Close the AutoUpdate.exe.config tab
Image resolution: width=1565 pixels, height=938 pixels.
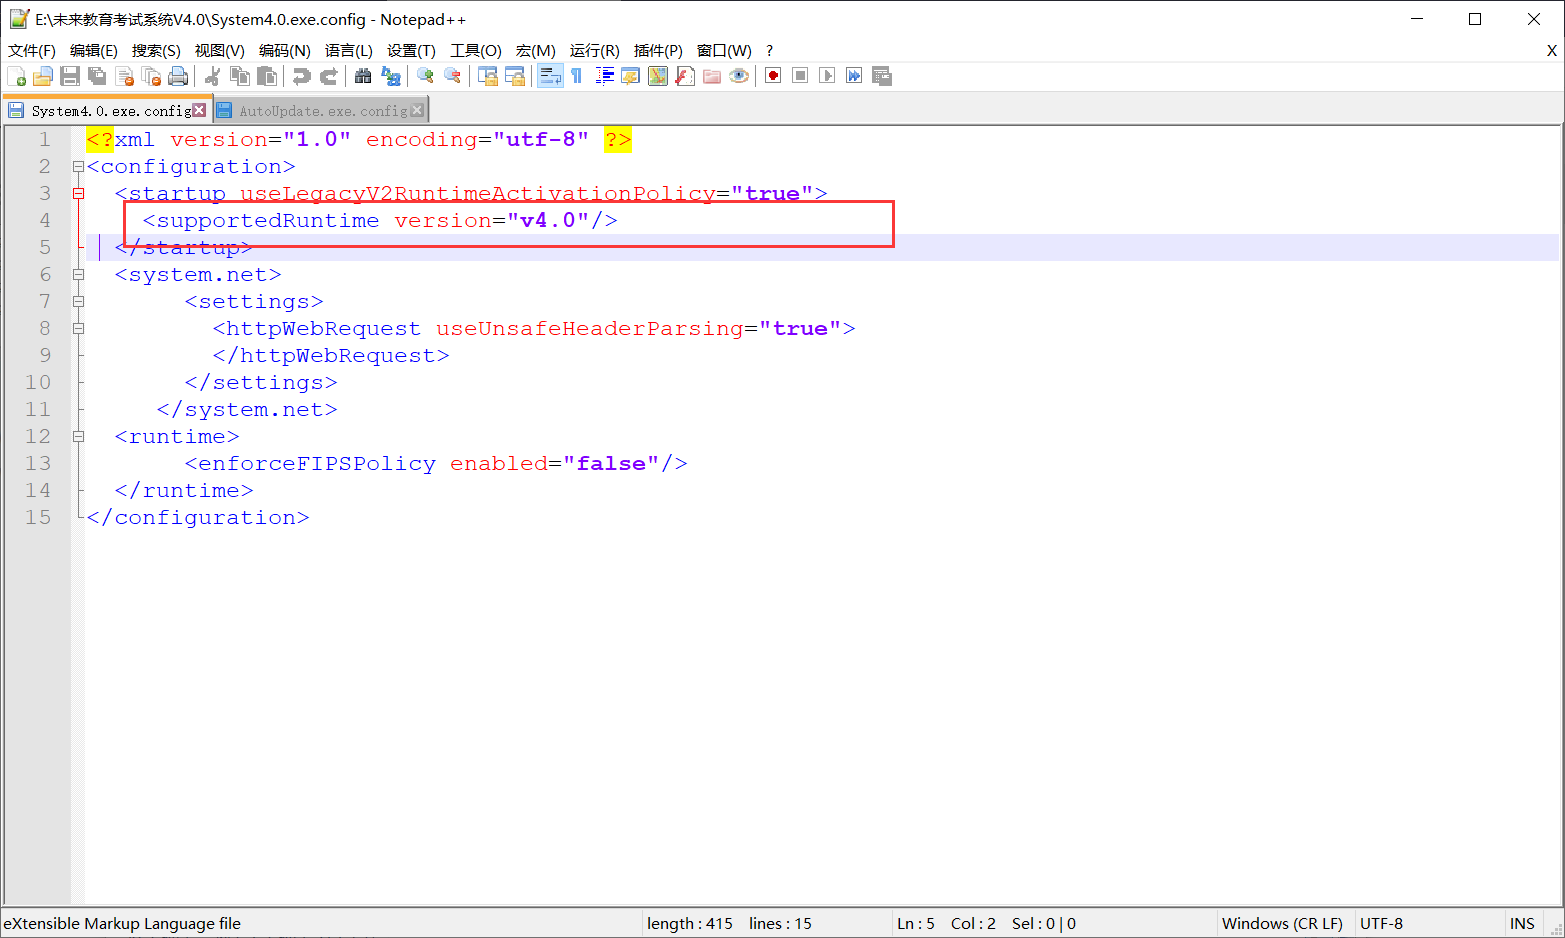[x=417, y=110]
